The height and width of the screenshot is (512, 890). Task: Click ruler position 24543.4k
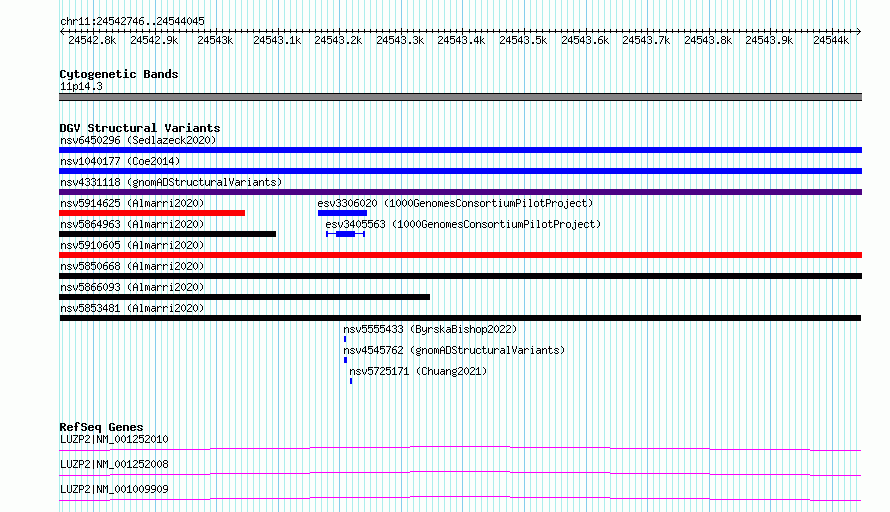(x=461, y=40)
